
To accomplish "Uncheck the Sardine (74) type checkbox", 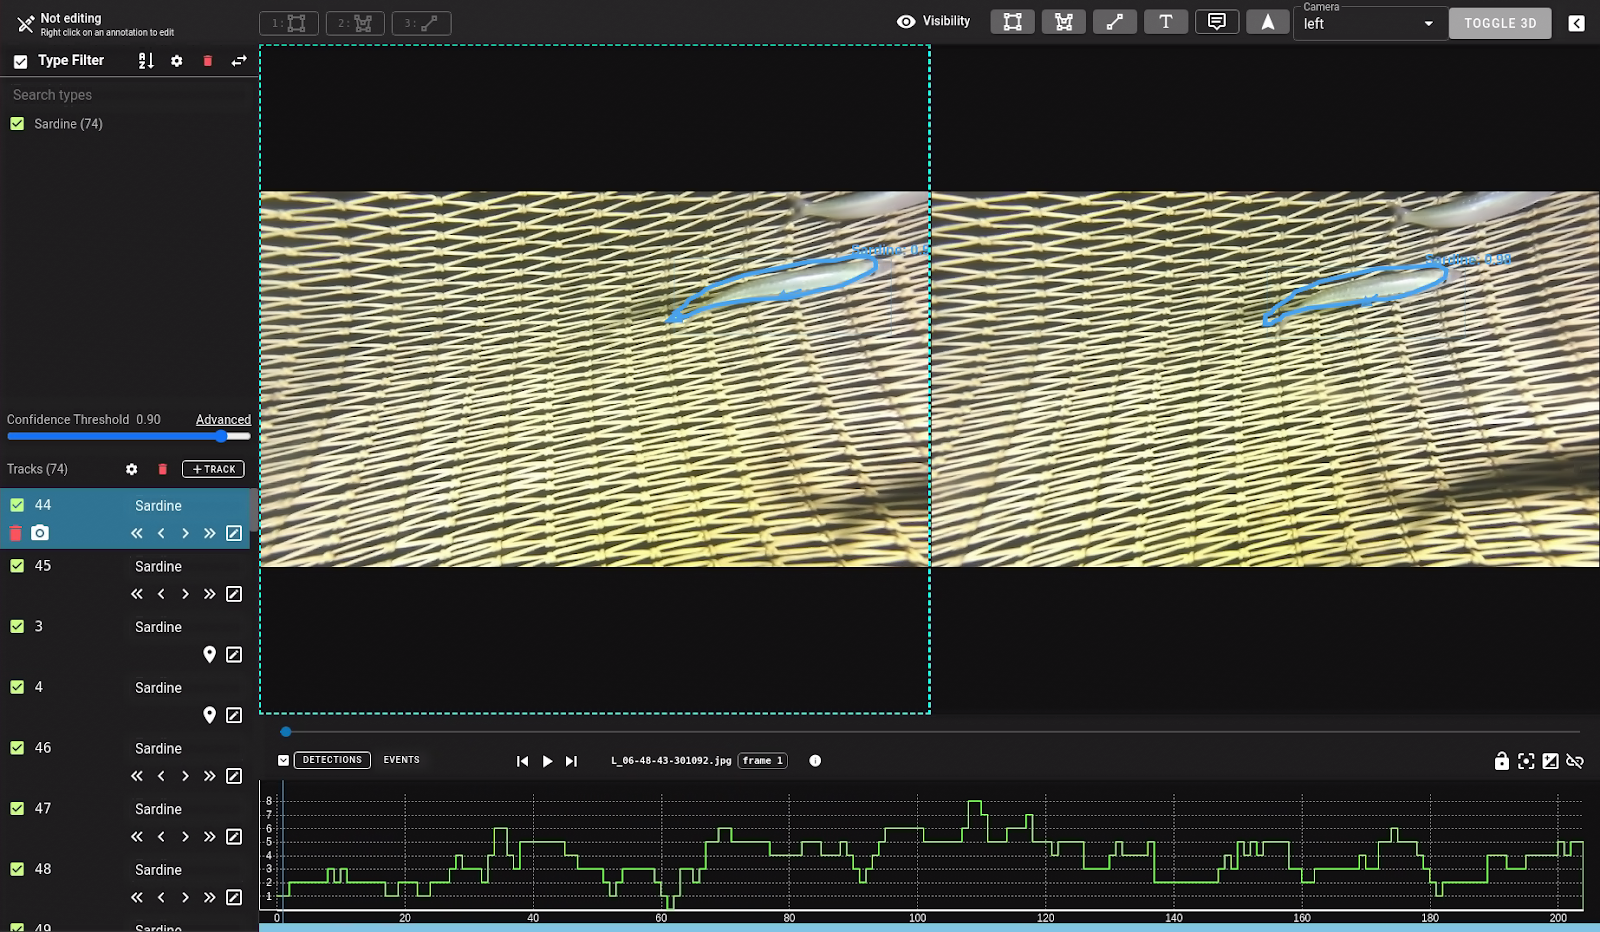I will point(17,124).
